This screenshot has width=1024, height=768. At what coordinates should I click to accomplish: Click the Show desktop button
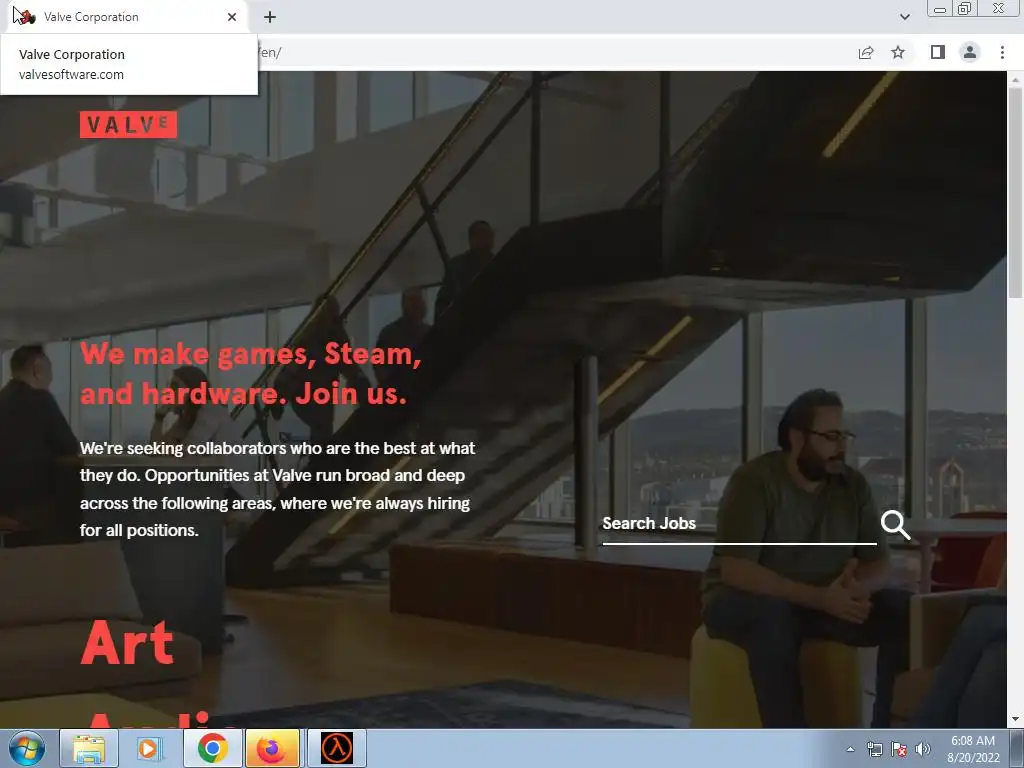pos(1017,748)
